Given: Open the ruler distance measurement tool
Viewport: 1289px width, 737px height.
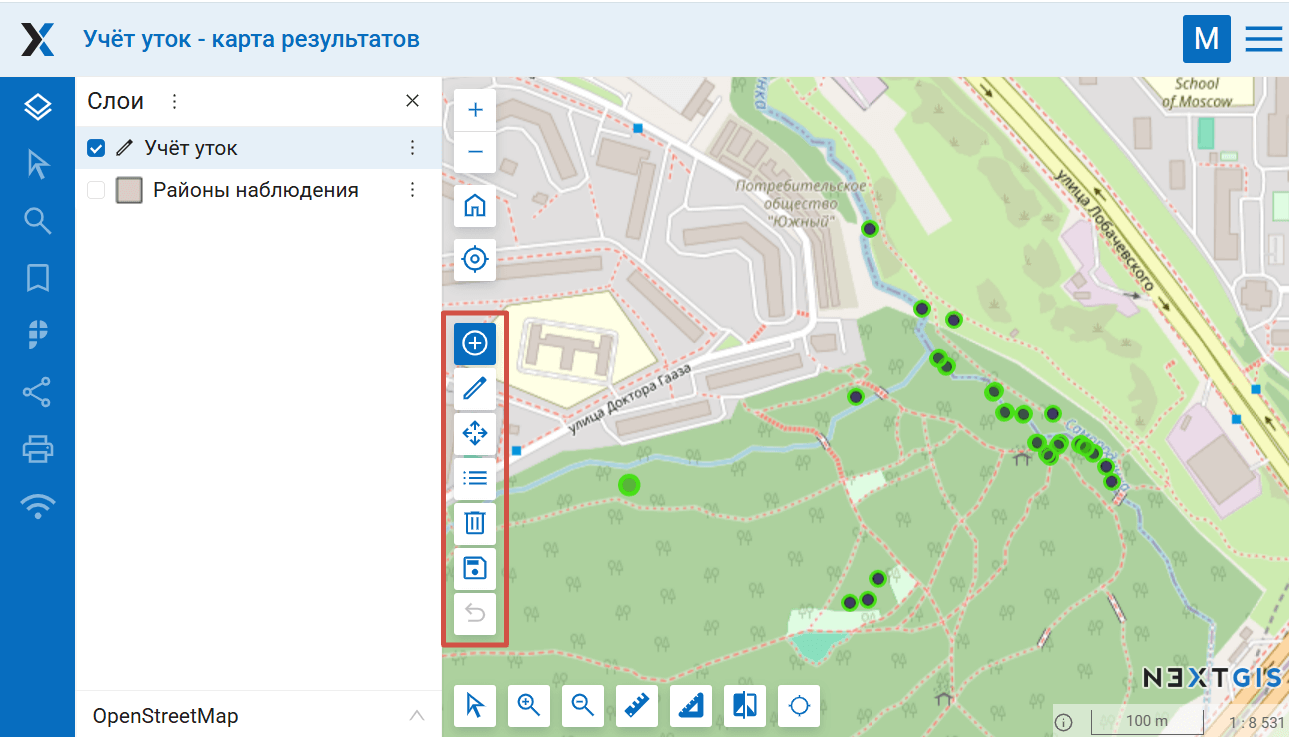Looking at the screenshot, I should (637, 706).
